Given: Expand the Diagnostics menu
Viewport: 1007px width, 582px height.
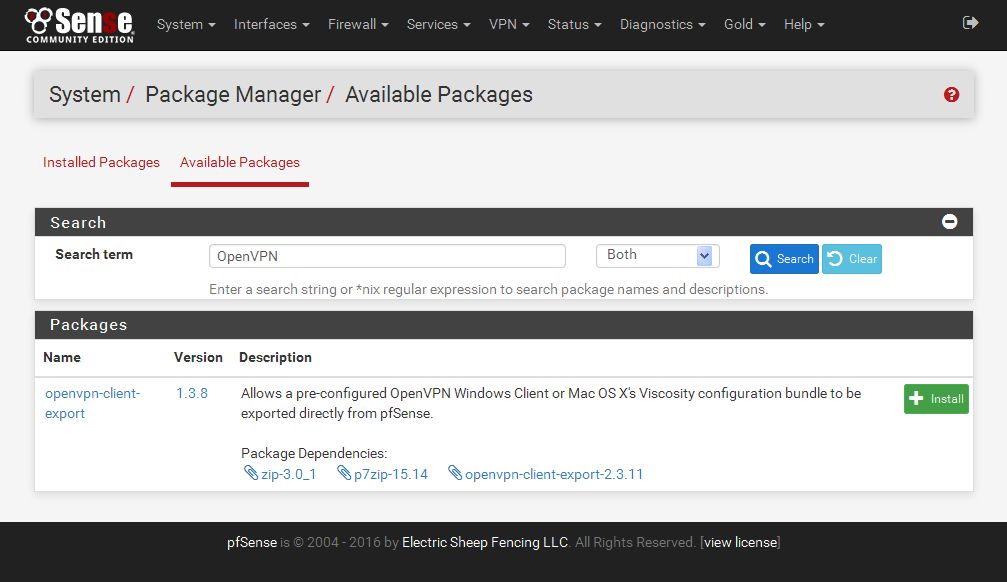Looking at the screenshot, I should (662, 24).
